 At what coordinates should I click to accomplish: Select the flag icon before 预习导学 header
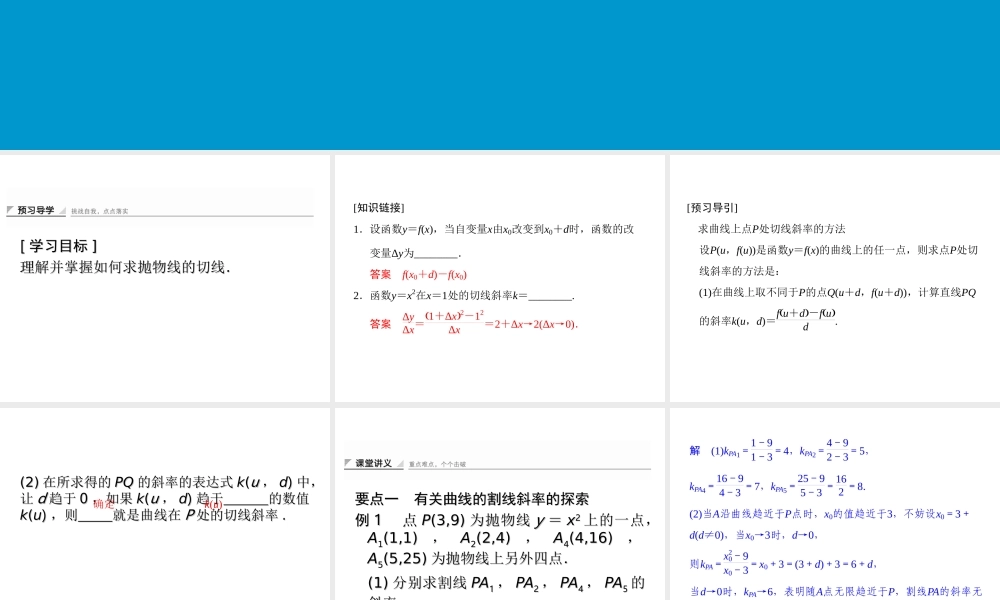pyautogui.click(x=11, y=209)
